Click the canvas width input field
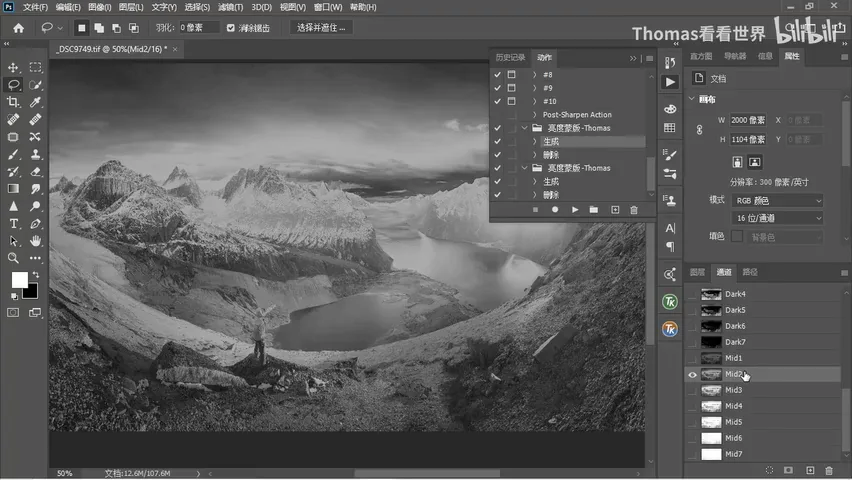 tap(748, 120)
